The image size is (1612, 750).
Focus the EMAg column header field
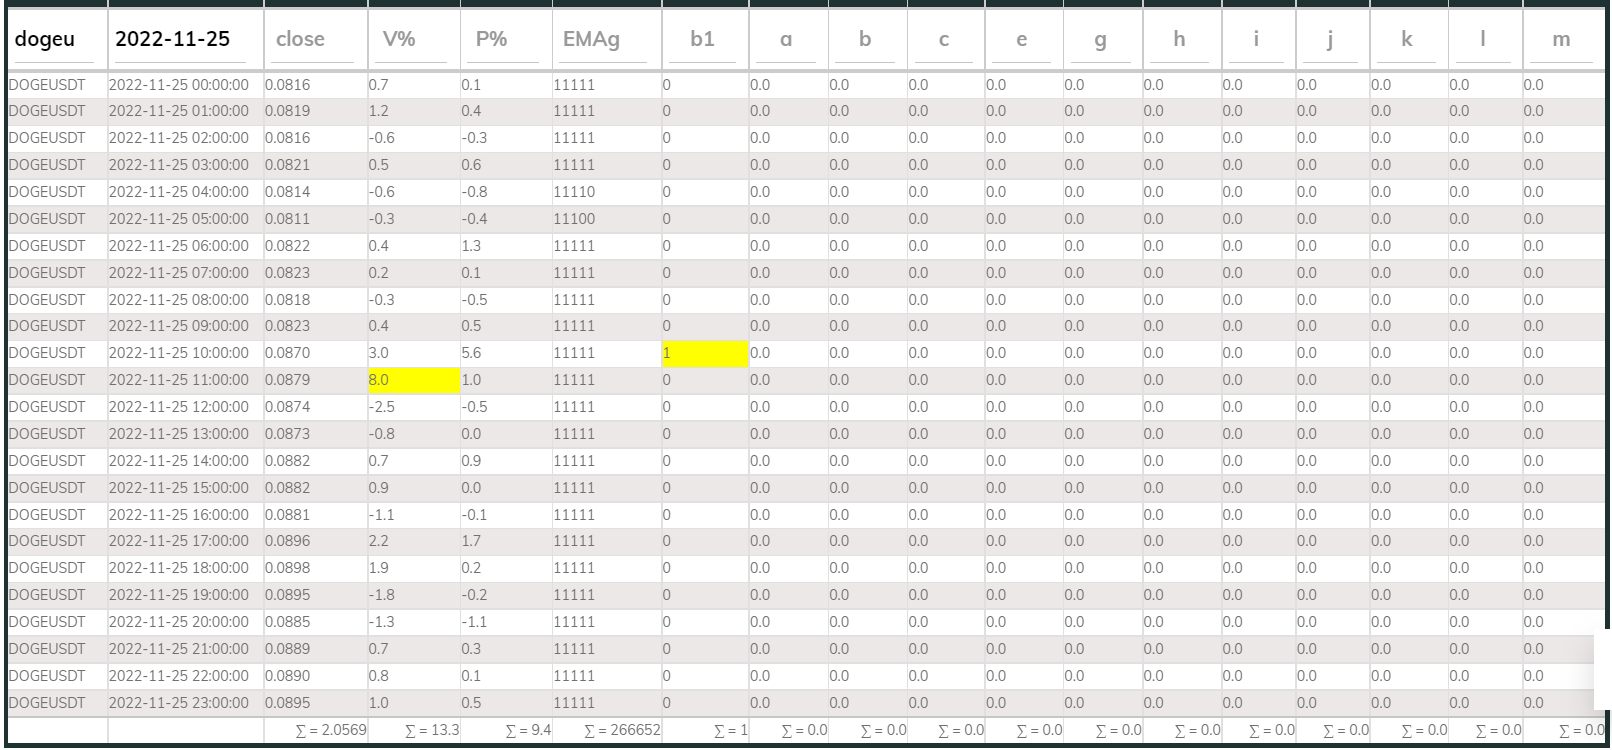(x=605, y=40)
